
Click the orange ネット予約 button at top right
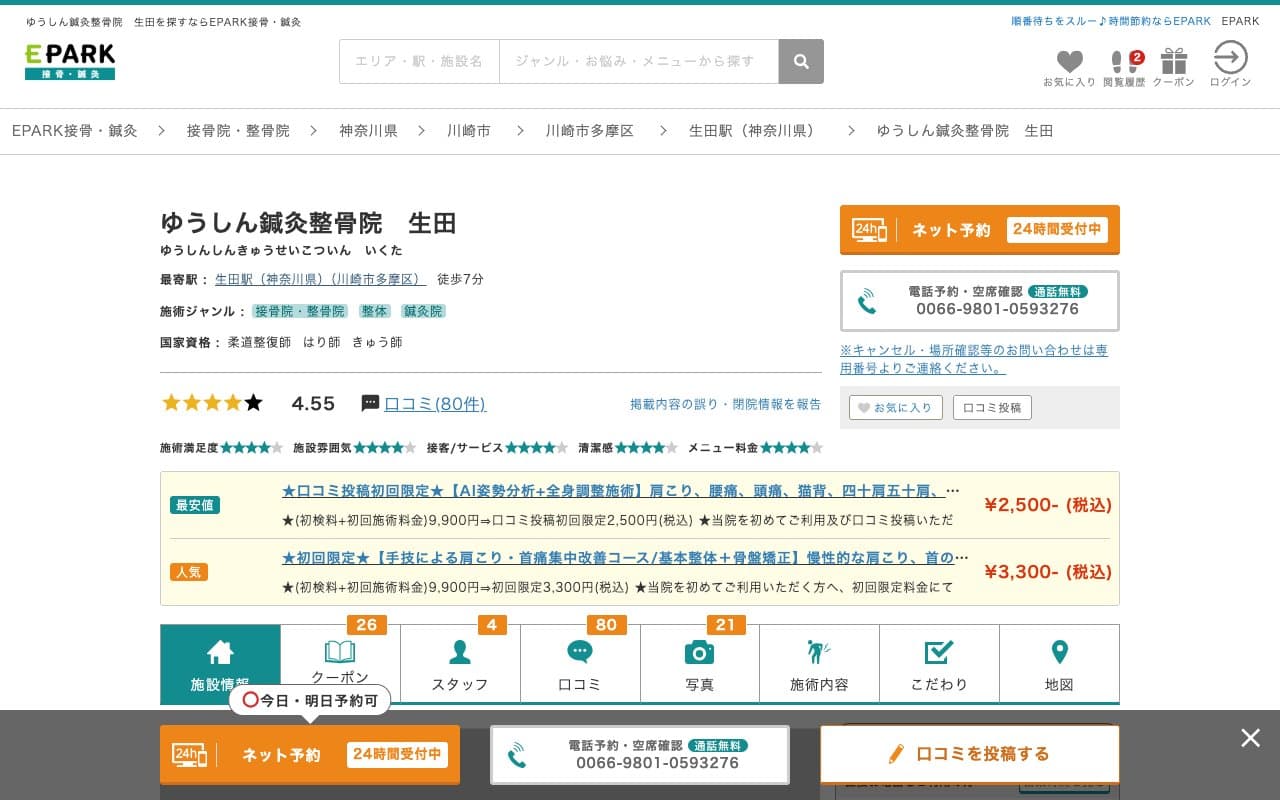click(x=979, y=230)
